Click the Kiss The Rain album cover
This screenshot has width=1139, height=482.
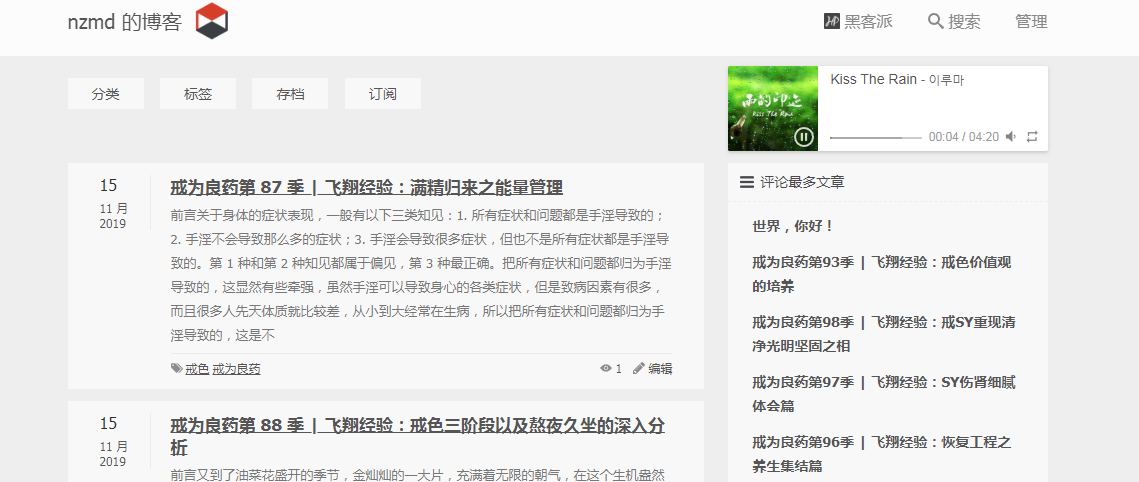pos(773,109)
